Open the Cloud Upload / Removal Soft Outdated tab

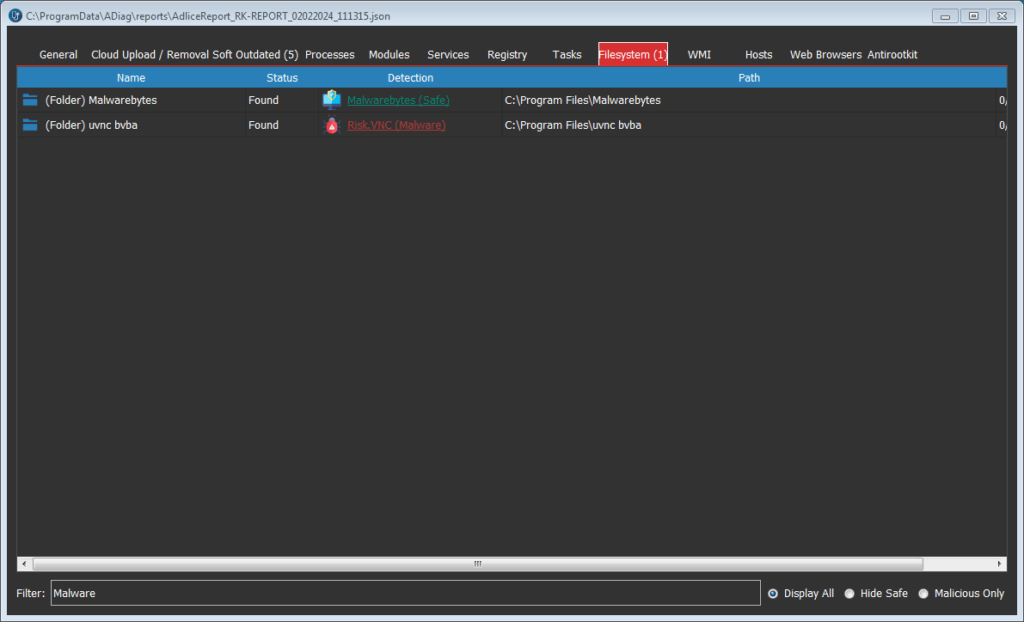[194, 55]
